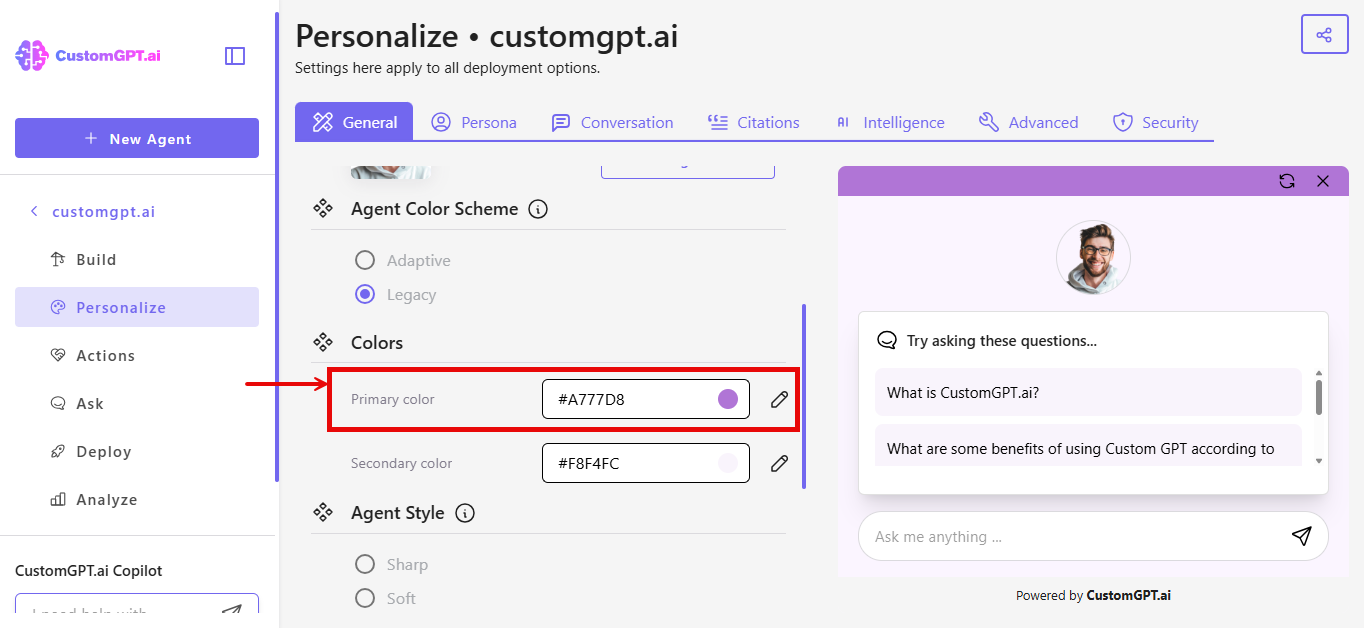Click the Ask me anything chat input

pyautogui.click(x=1093, y=536)
